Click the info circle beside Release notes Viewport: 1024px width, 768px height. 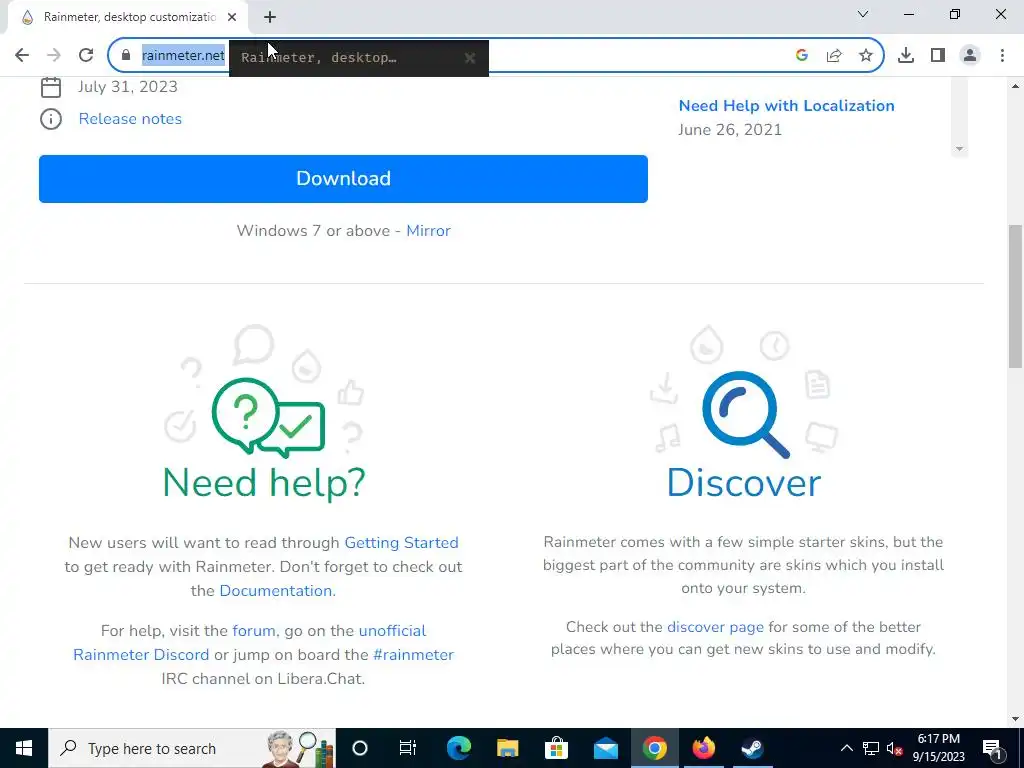pos(51,119)
